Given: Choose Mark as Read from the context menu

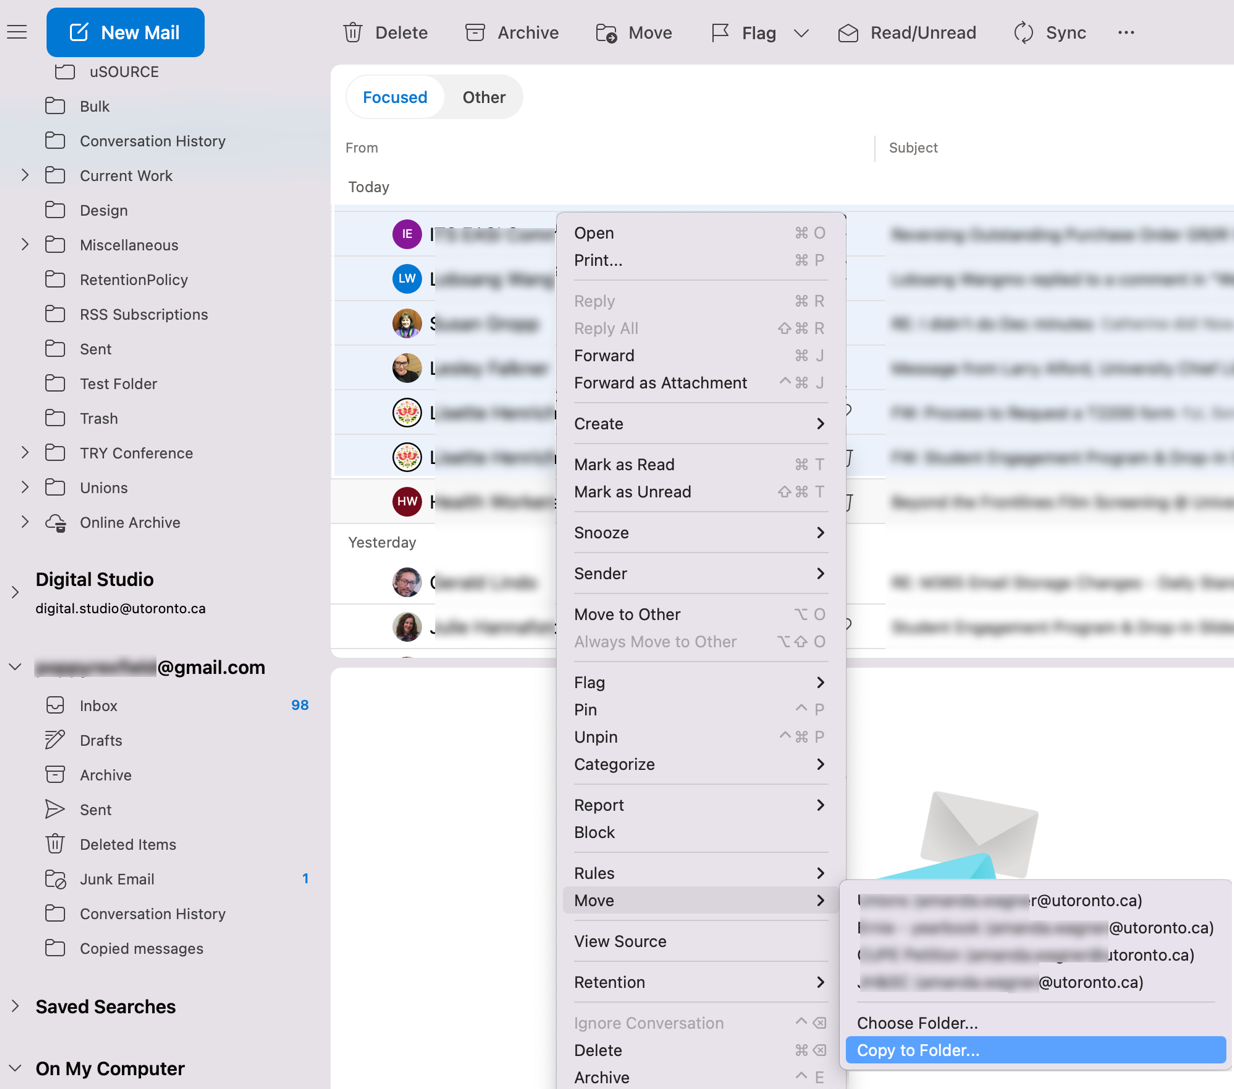Looking at the screenshot, I should click(x=624, y=464).
